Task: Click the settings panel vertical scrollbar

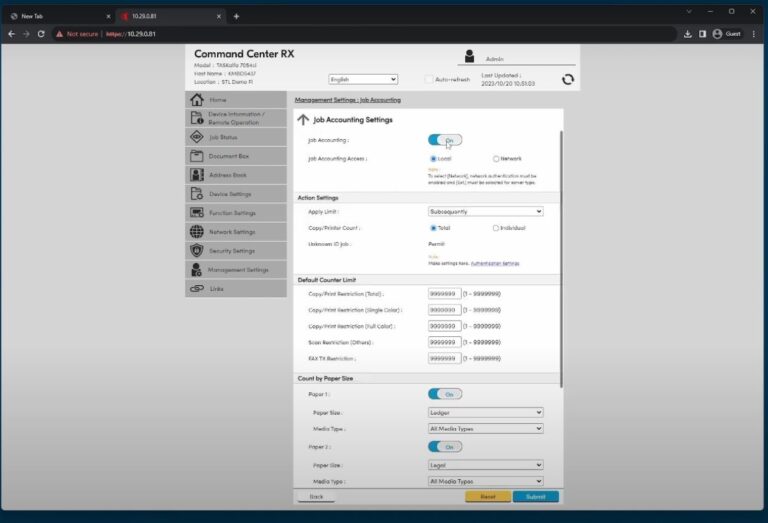Action: tap(561, 259)
